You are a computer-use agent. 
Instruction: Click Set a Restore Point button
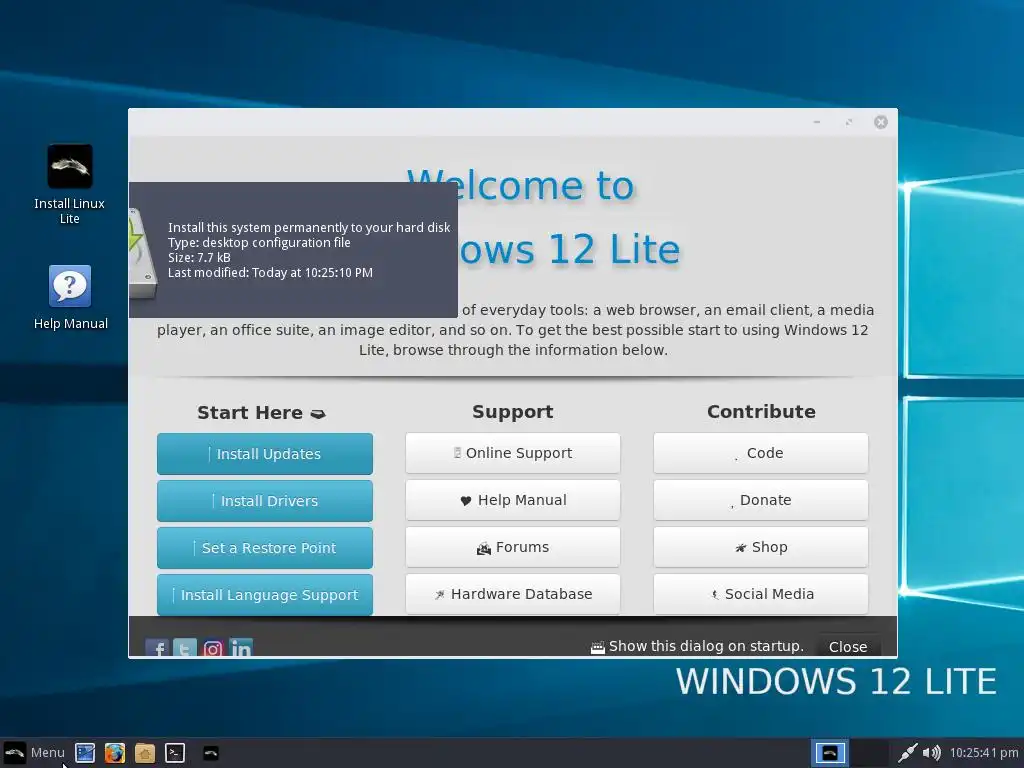(264, 548)
